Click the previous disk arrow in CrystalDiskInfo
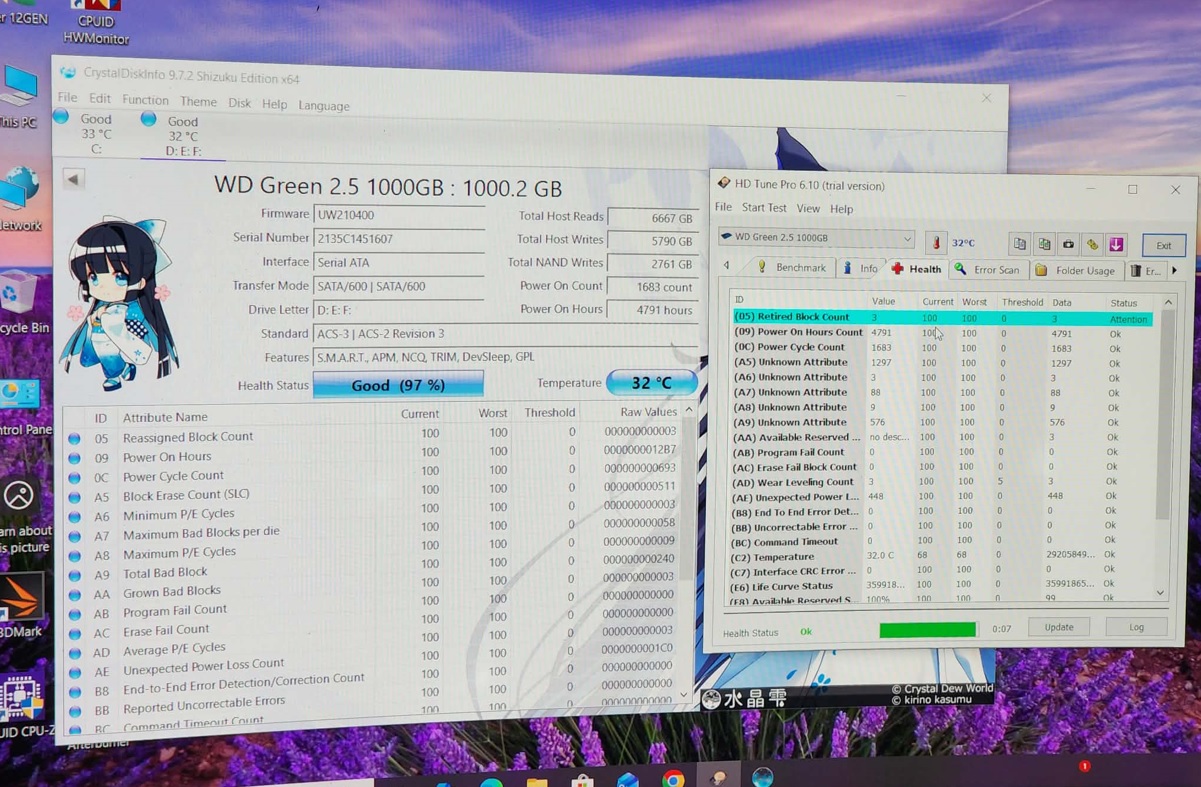This screenshot has width=1201, height=787. pyautogui.click(x=73, y=179)
